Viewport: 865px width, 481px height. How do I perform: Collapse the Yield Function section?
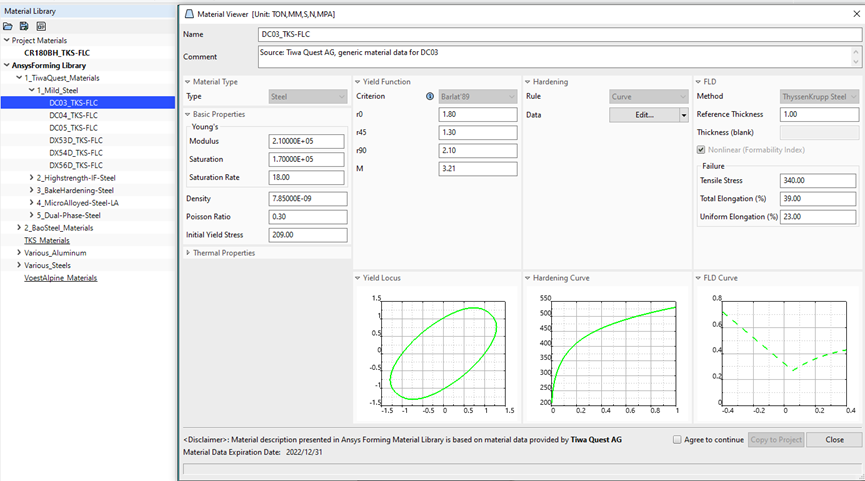357,82
